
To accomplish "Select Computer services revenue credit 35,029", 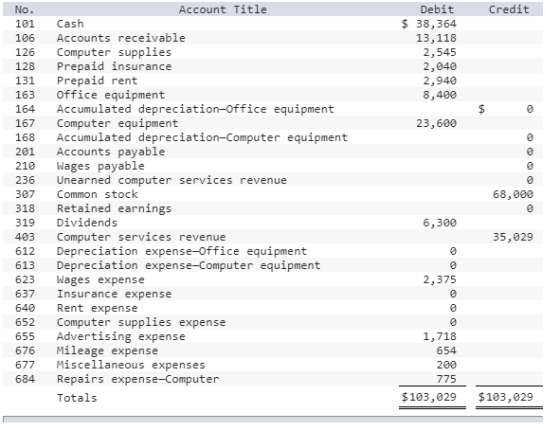I will 513,237.
